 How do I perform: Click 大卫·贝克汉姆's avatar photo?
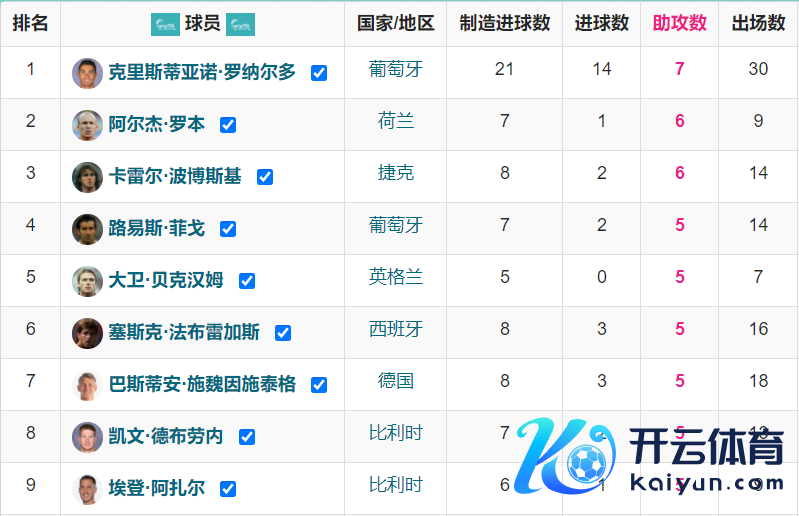pos(87,281)
